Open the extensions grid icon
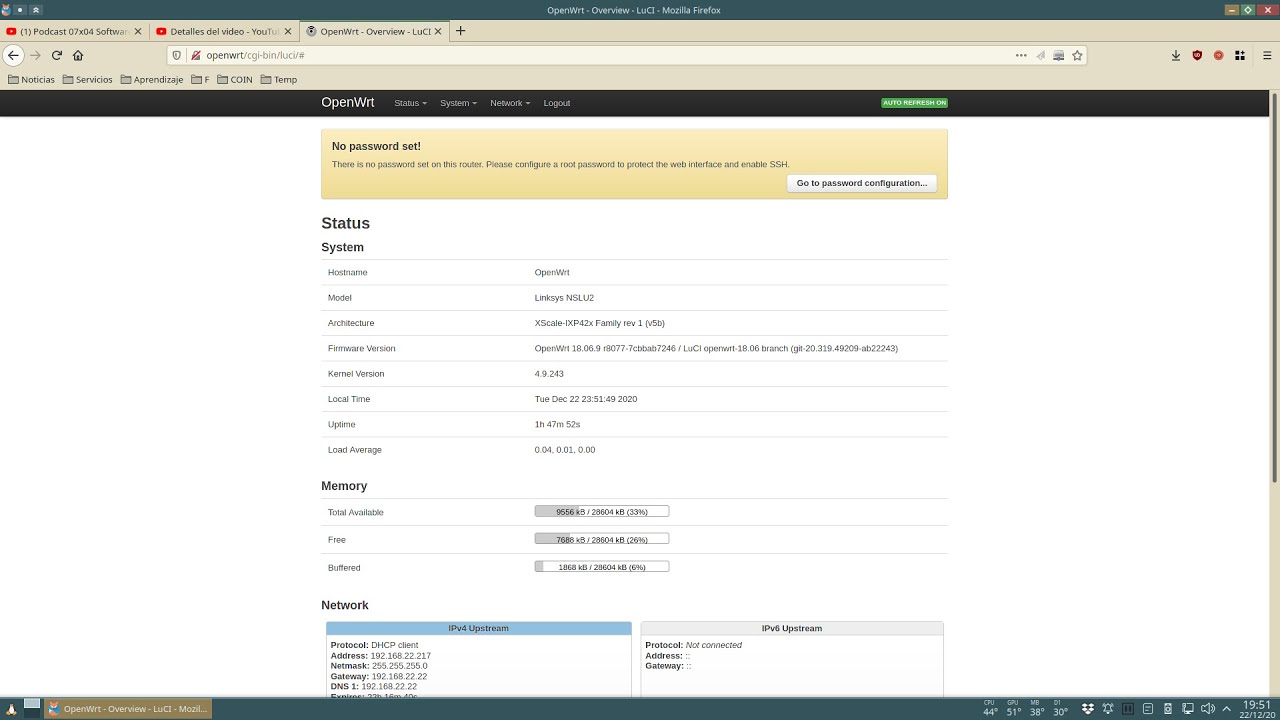The height and width of the screenshot is (720, 1280). click(1239, 55)
